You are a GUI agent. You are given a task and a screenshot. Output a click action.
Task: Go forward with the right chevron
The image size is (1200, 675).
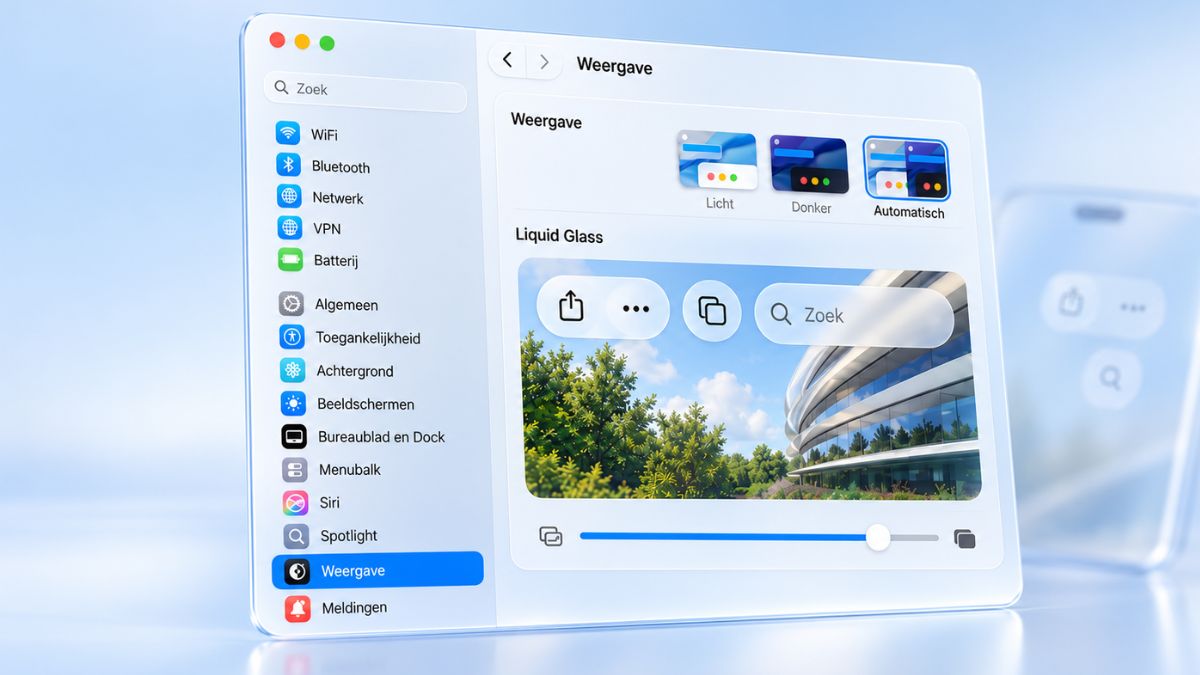tap(544, 62)
